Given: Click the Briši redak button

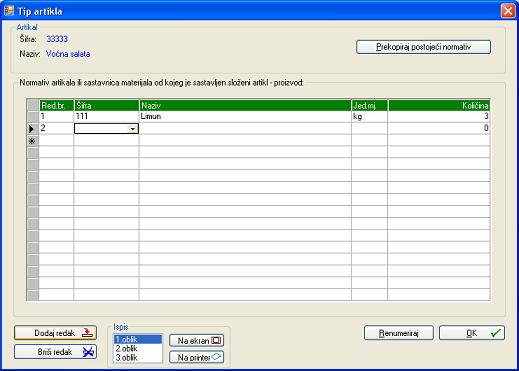Looking at the screenshot, I should 55,352.
